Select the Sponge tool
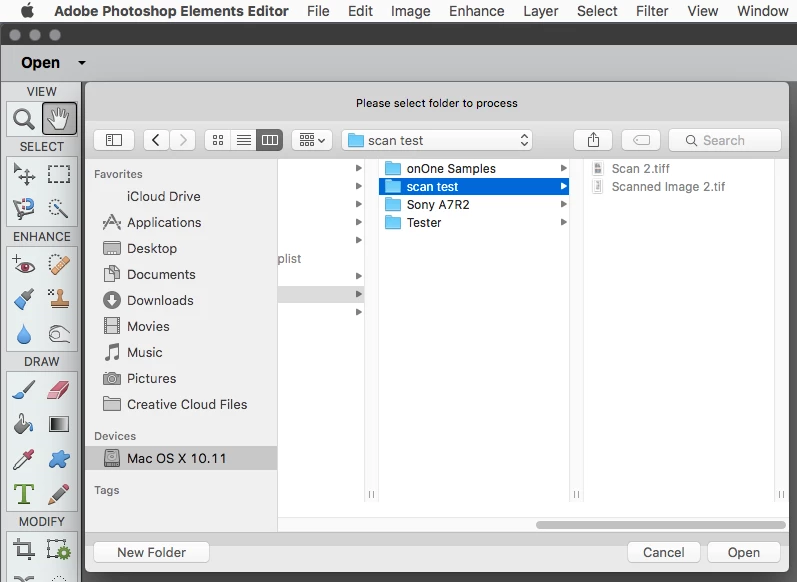Viewport: 797px width, 582px height. click(59, 334)
